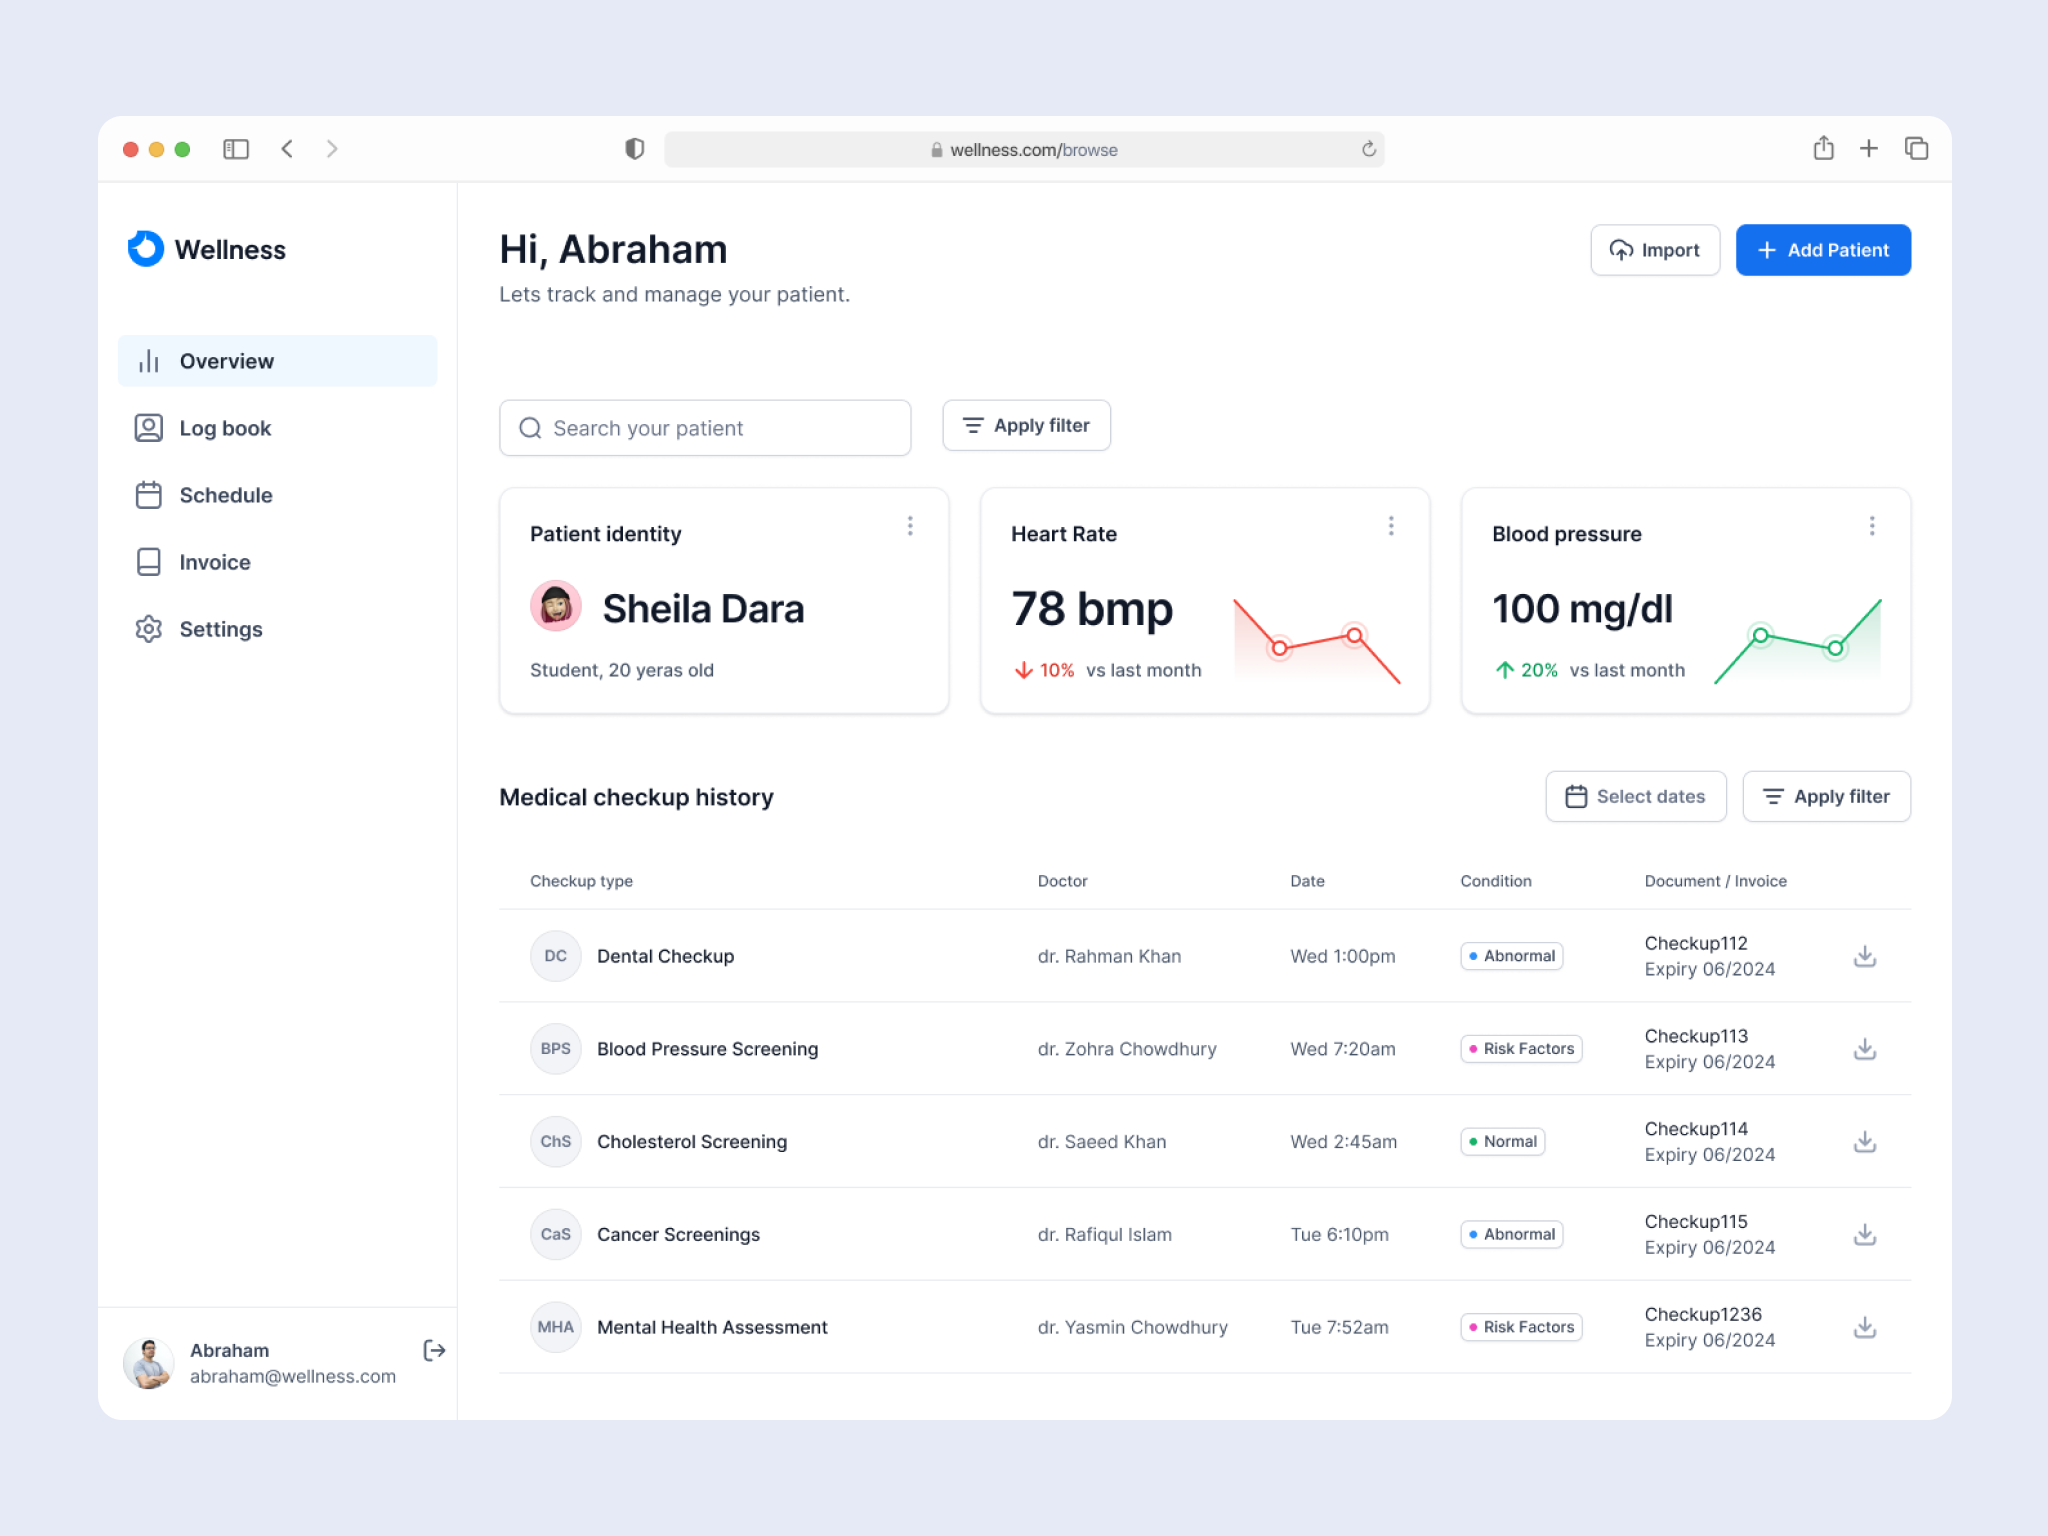
Task: Download the Mental Health Assessment invoice
Action: point(1864,1327)
